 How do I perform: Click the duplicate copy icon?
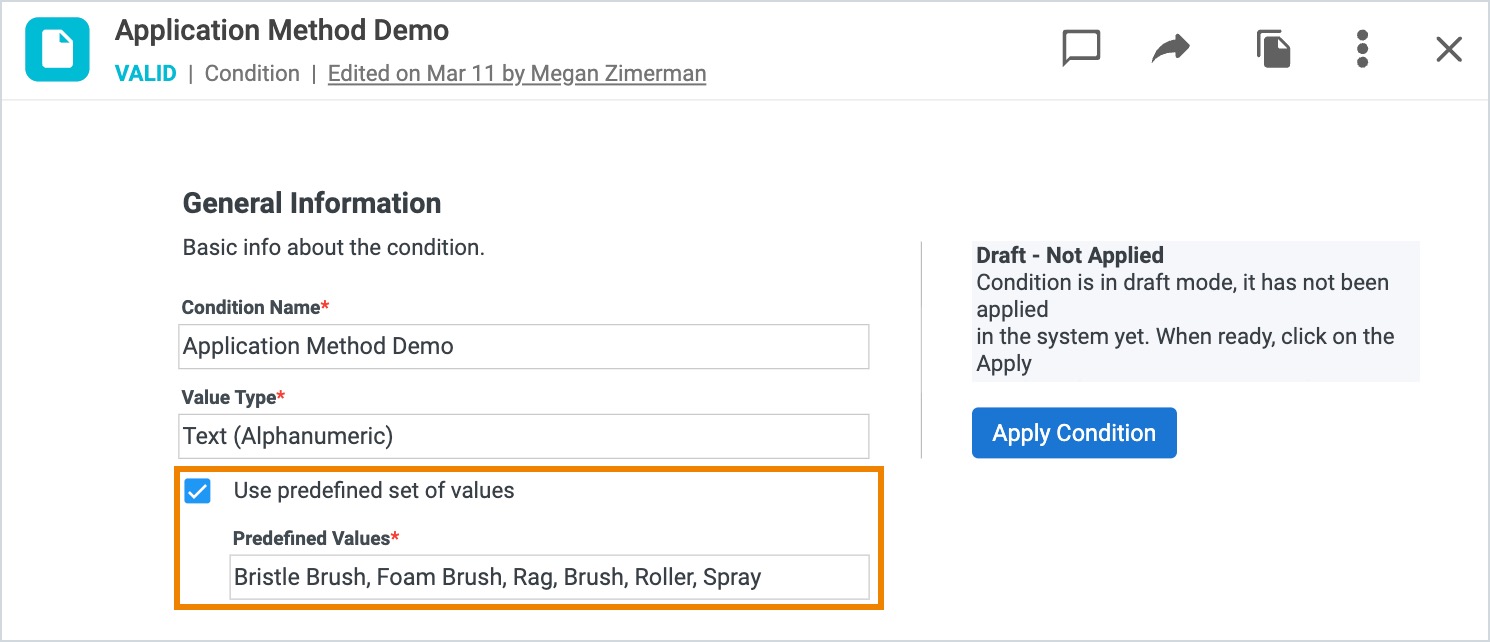(x=1273, y=48)
